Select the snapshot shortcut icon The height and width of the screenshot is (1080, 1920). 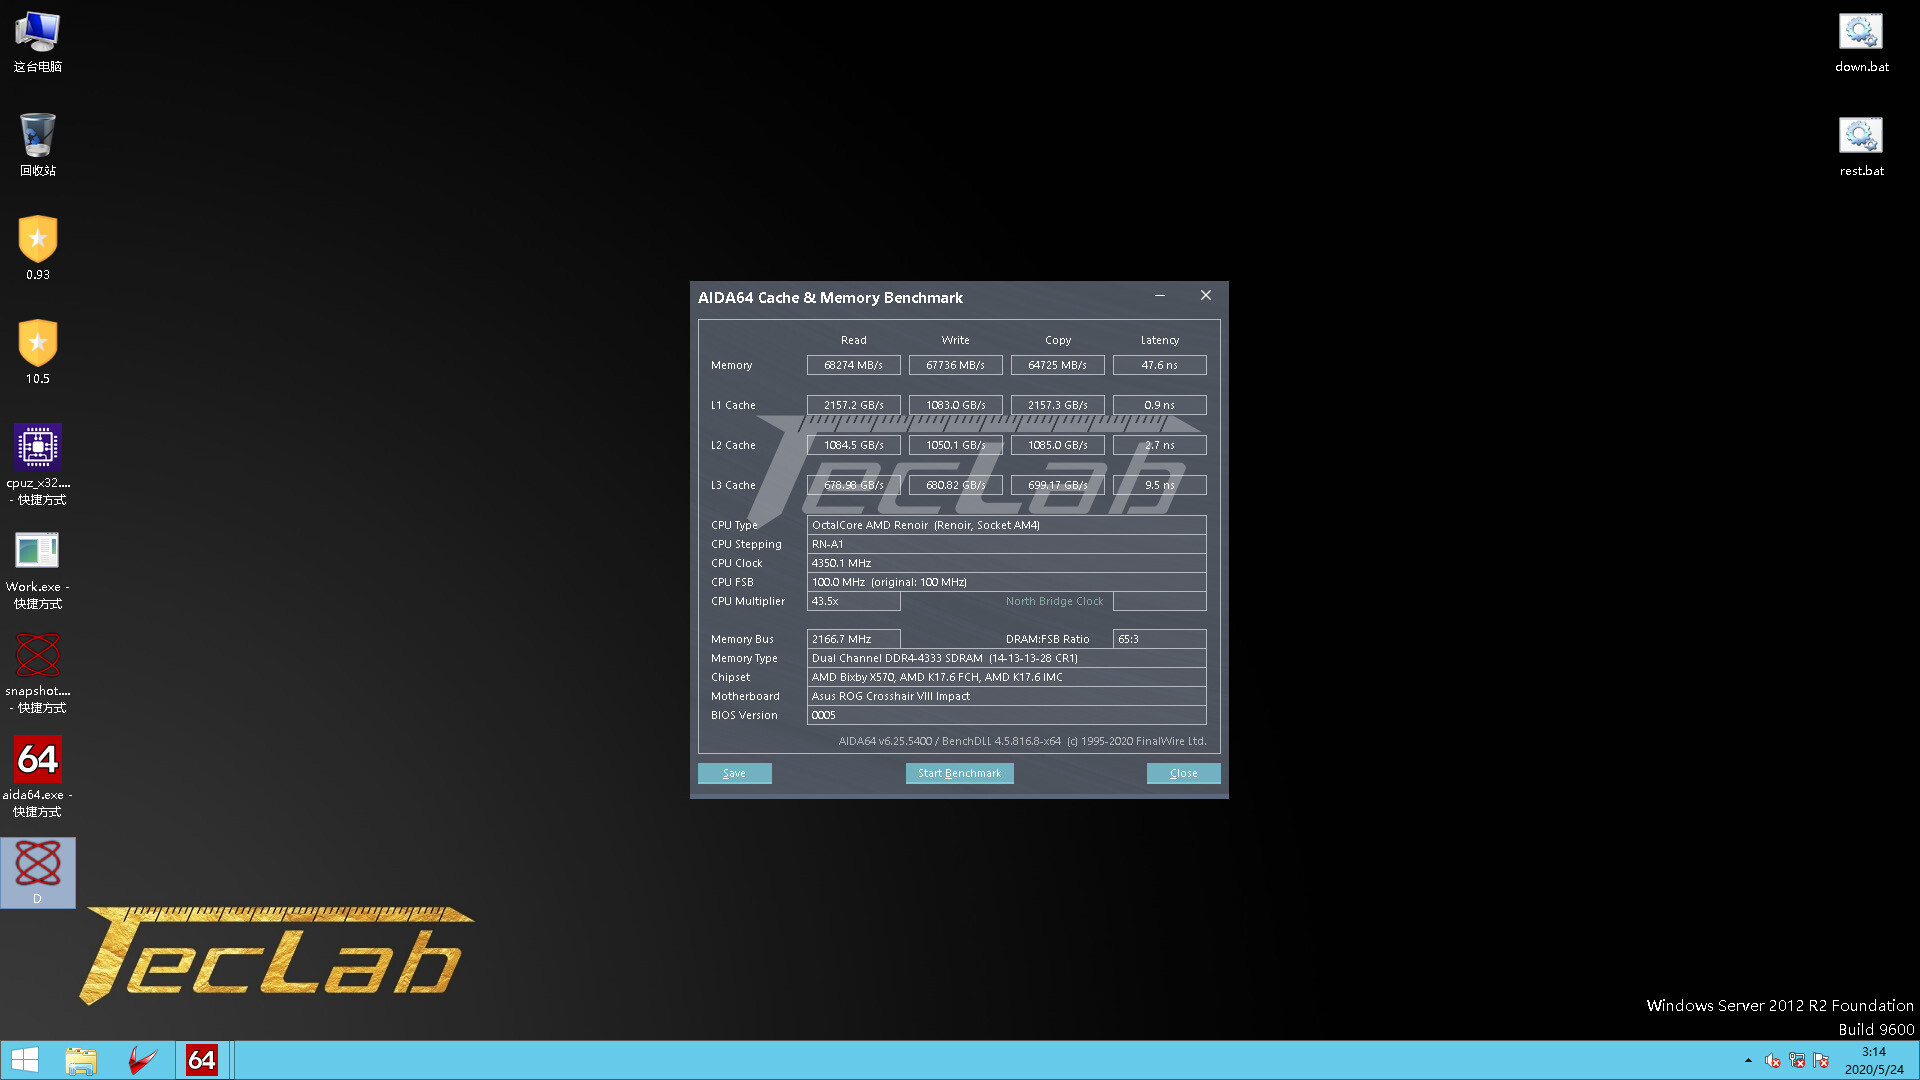coord(37,673)
